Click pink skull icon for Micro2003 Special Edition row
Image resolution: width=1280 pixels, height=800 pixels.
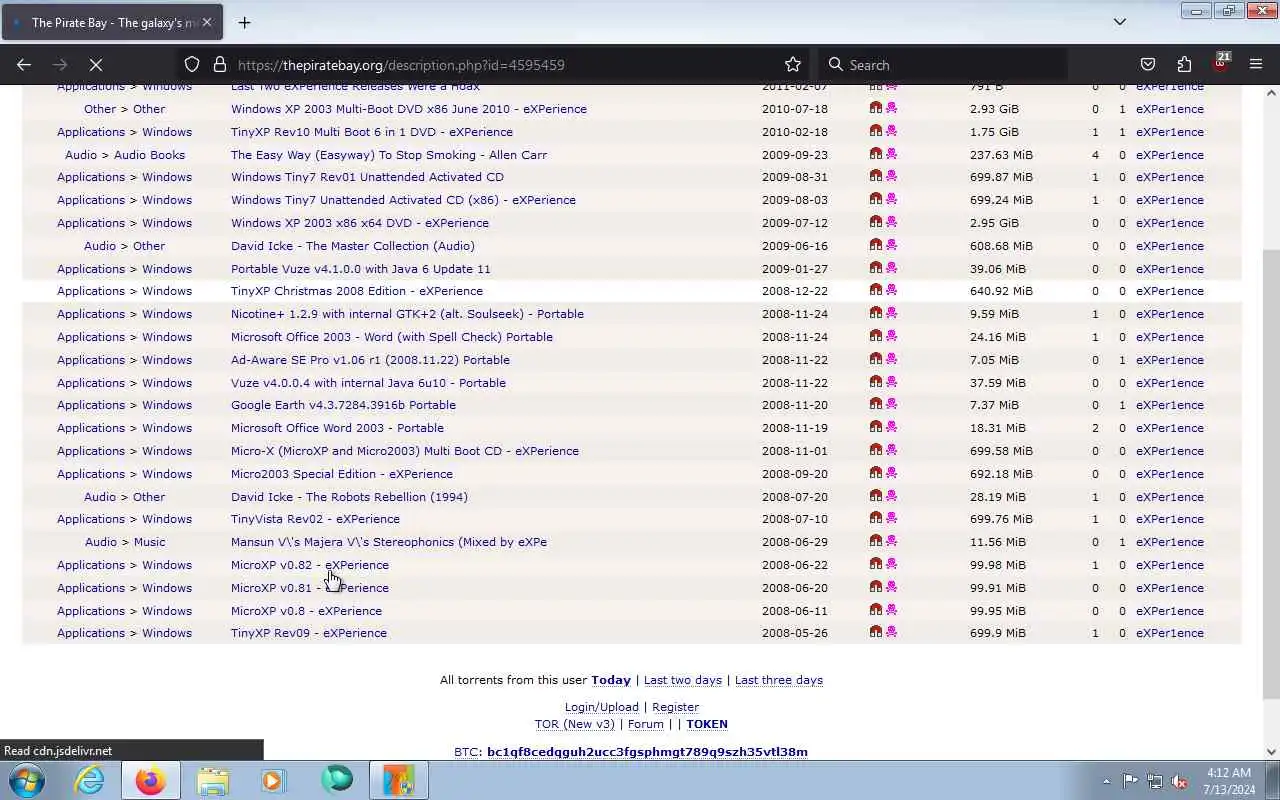(x=891, y=473)
